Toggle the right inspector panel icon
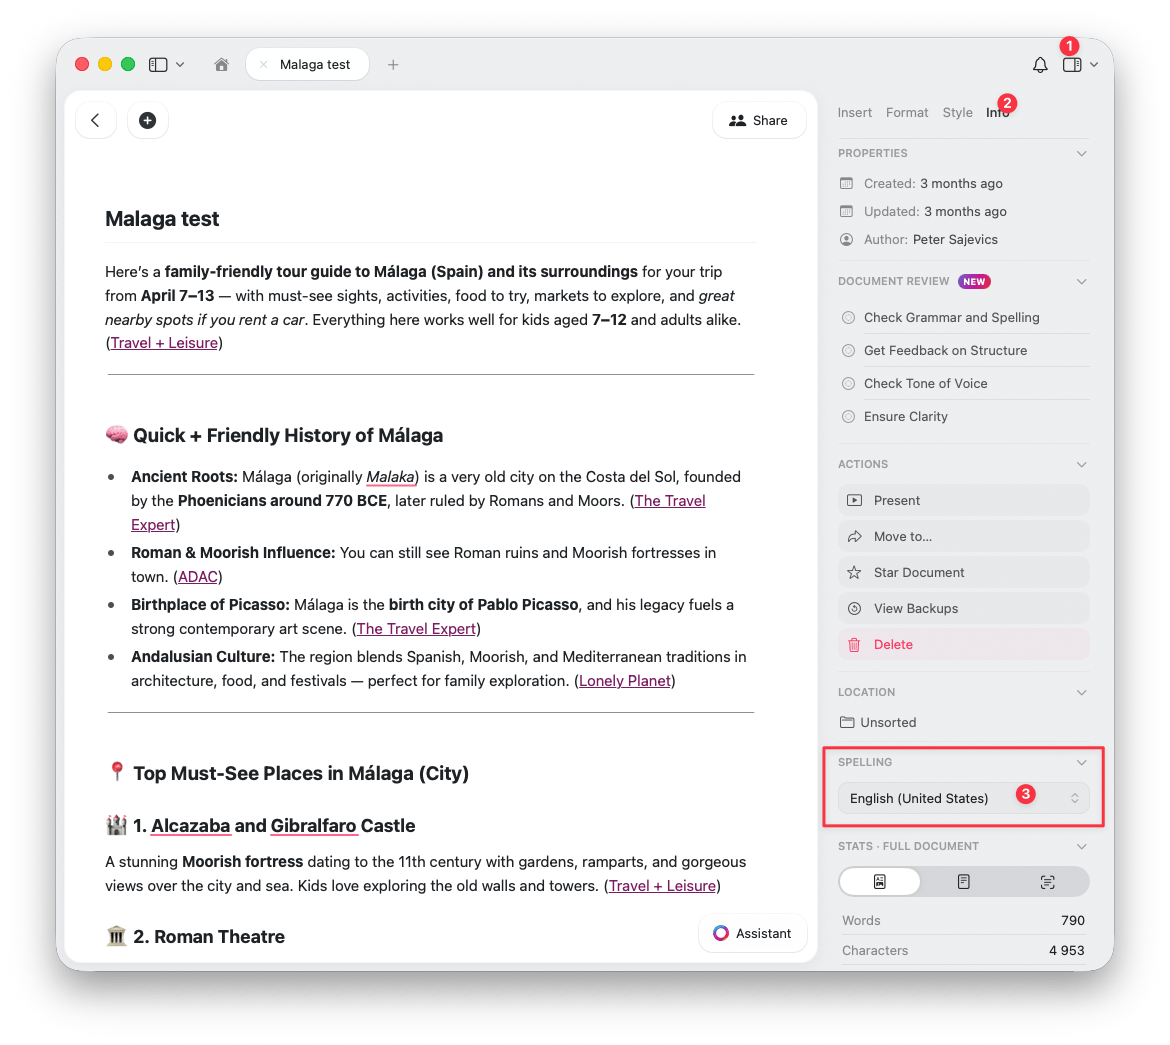The height and width of the screenshot is (1045, 1170). click(1072, 65)
